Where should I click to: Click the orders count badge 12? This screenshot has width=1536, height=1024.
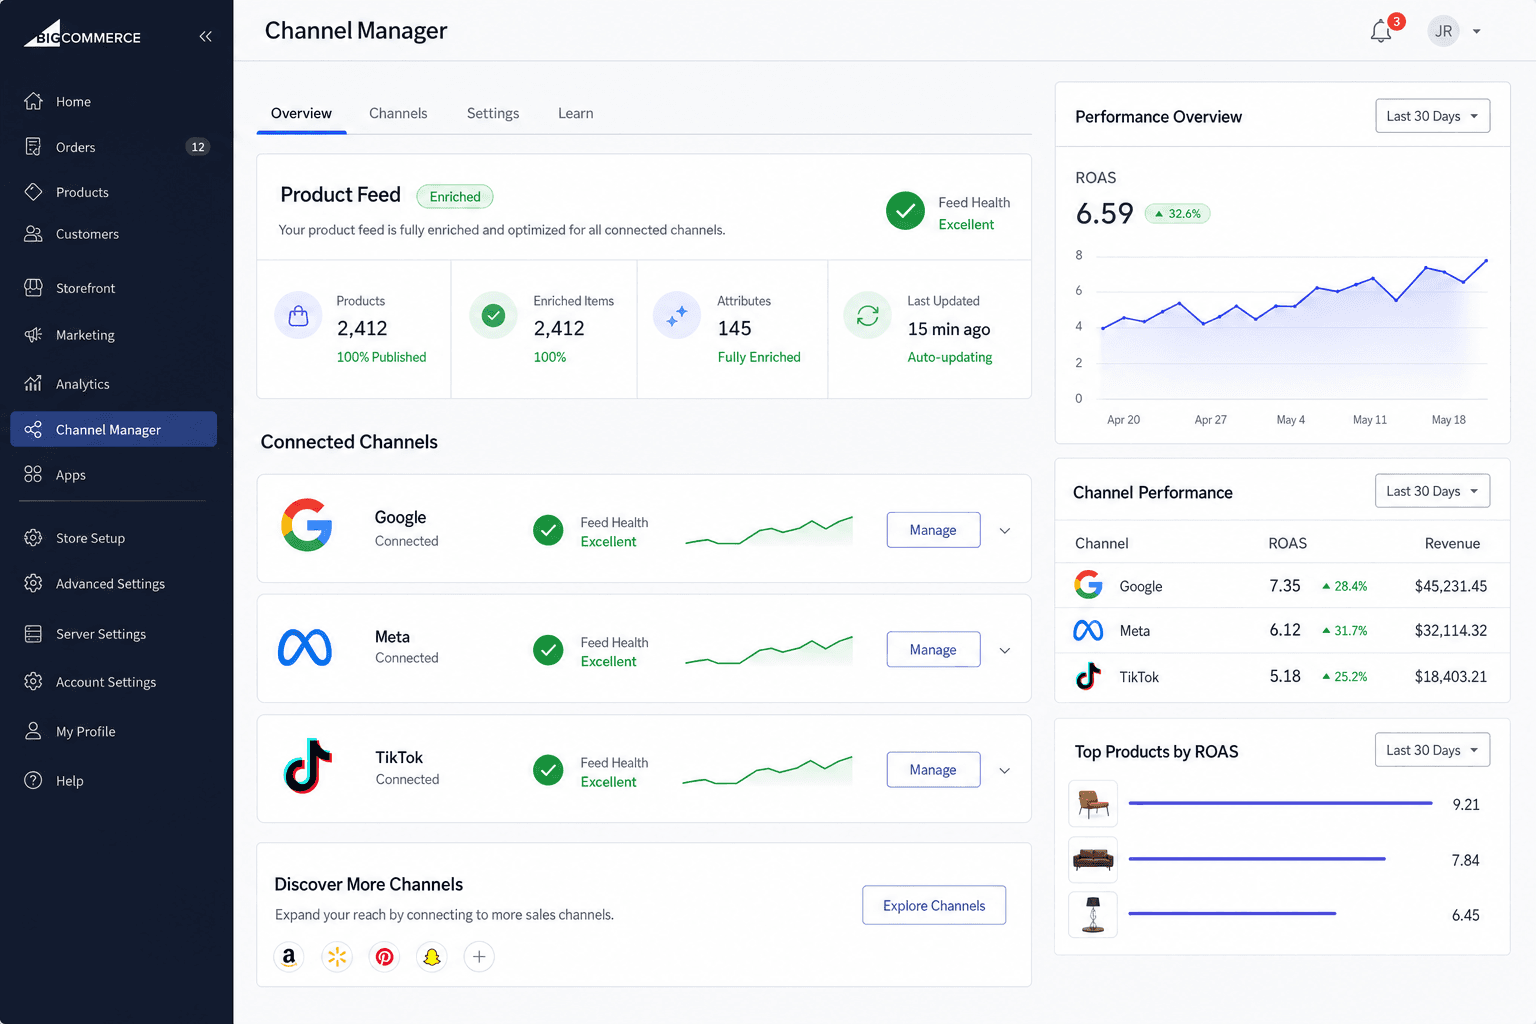tap(198, 147)
